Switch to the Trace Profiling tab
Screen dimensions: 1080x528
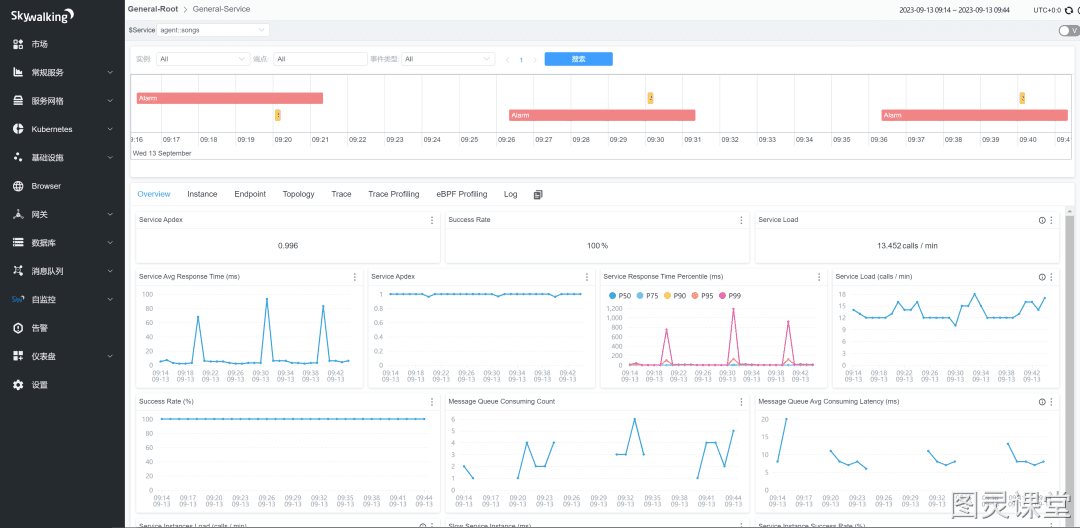393,194
